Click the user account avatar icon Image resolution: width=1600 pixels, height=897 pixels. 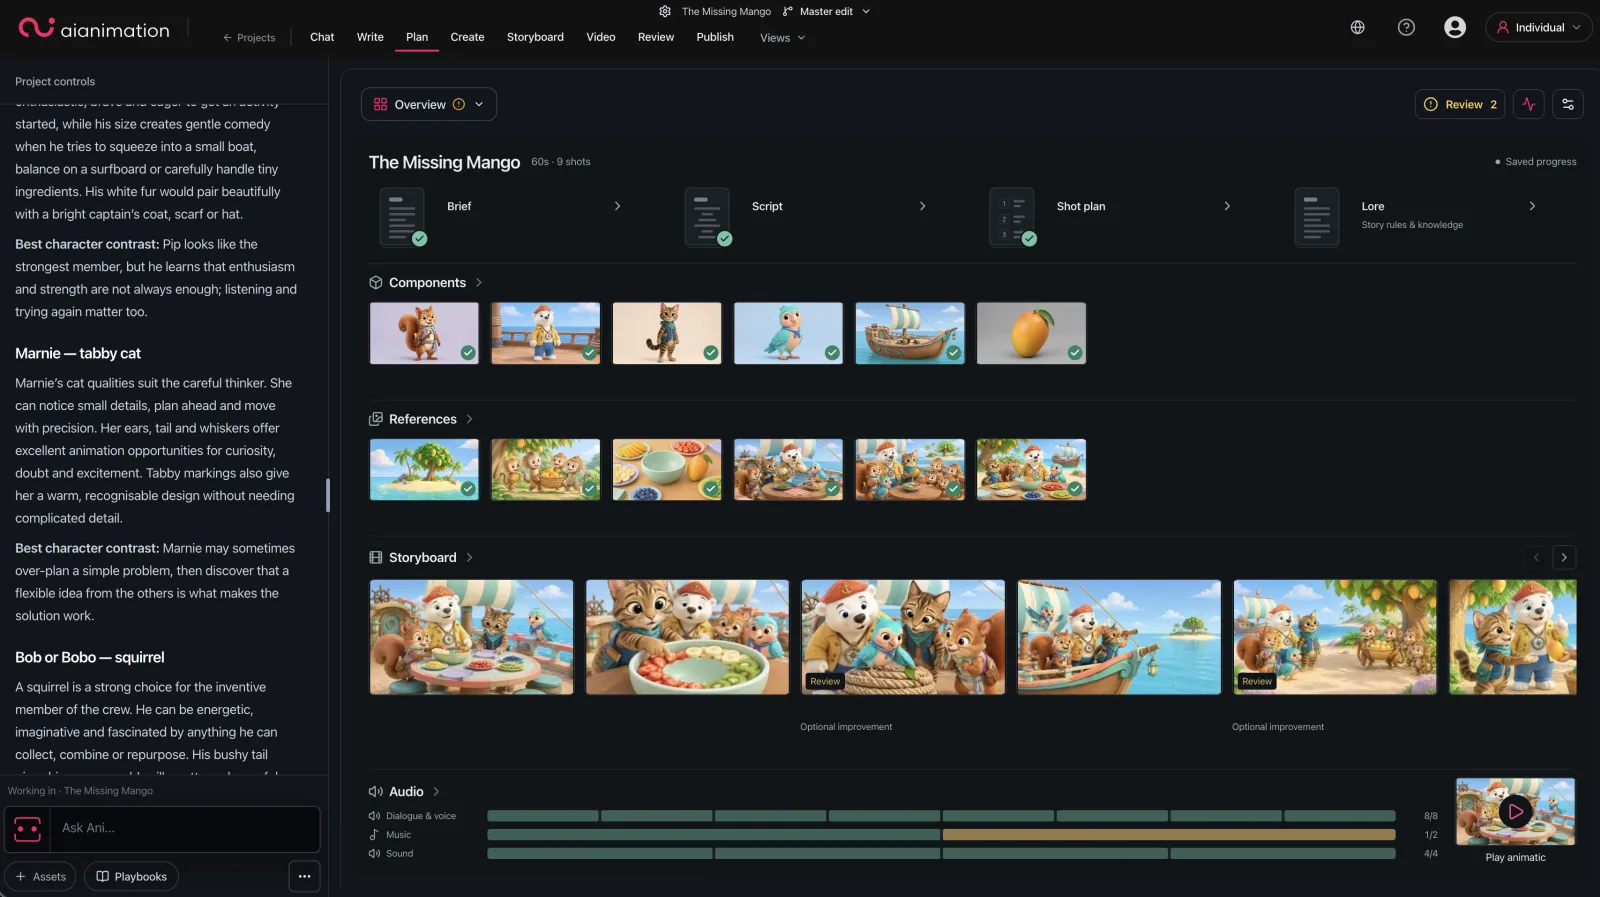pyautogui.click(x=1455, y=27)
